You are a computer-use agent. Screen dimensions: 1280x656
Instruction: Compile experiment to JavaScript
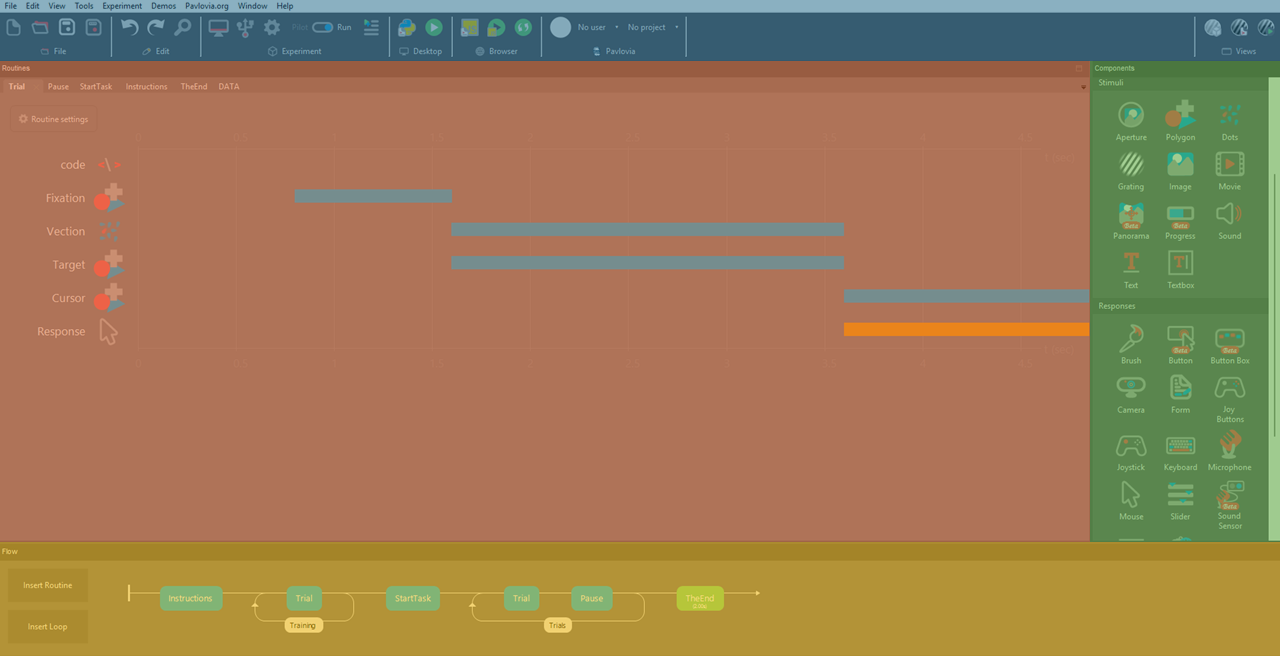pos(469,28)
